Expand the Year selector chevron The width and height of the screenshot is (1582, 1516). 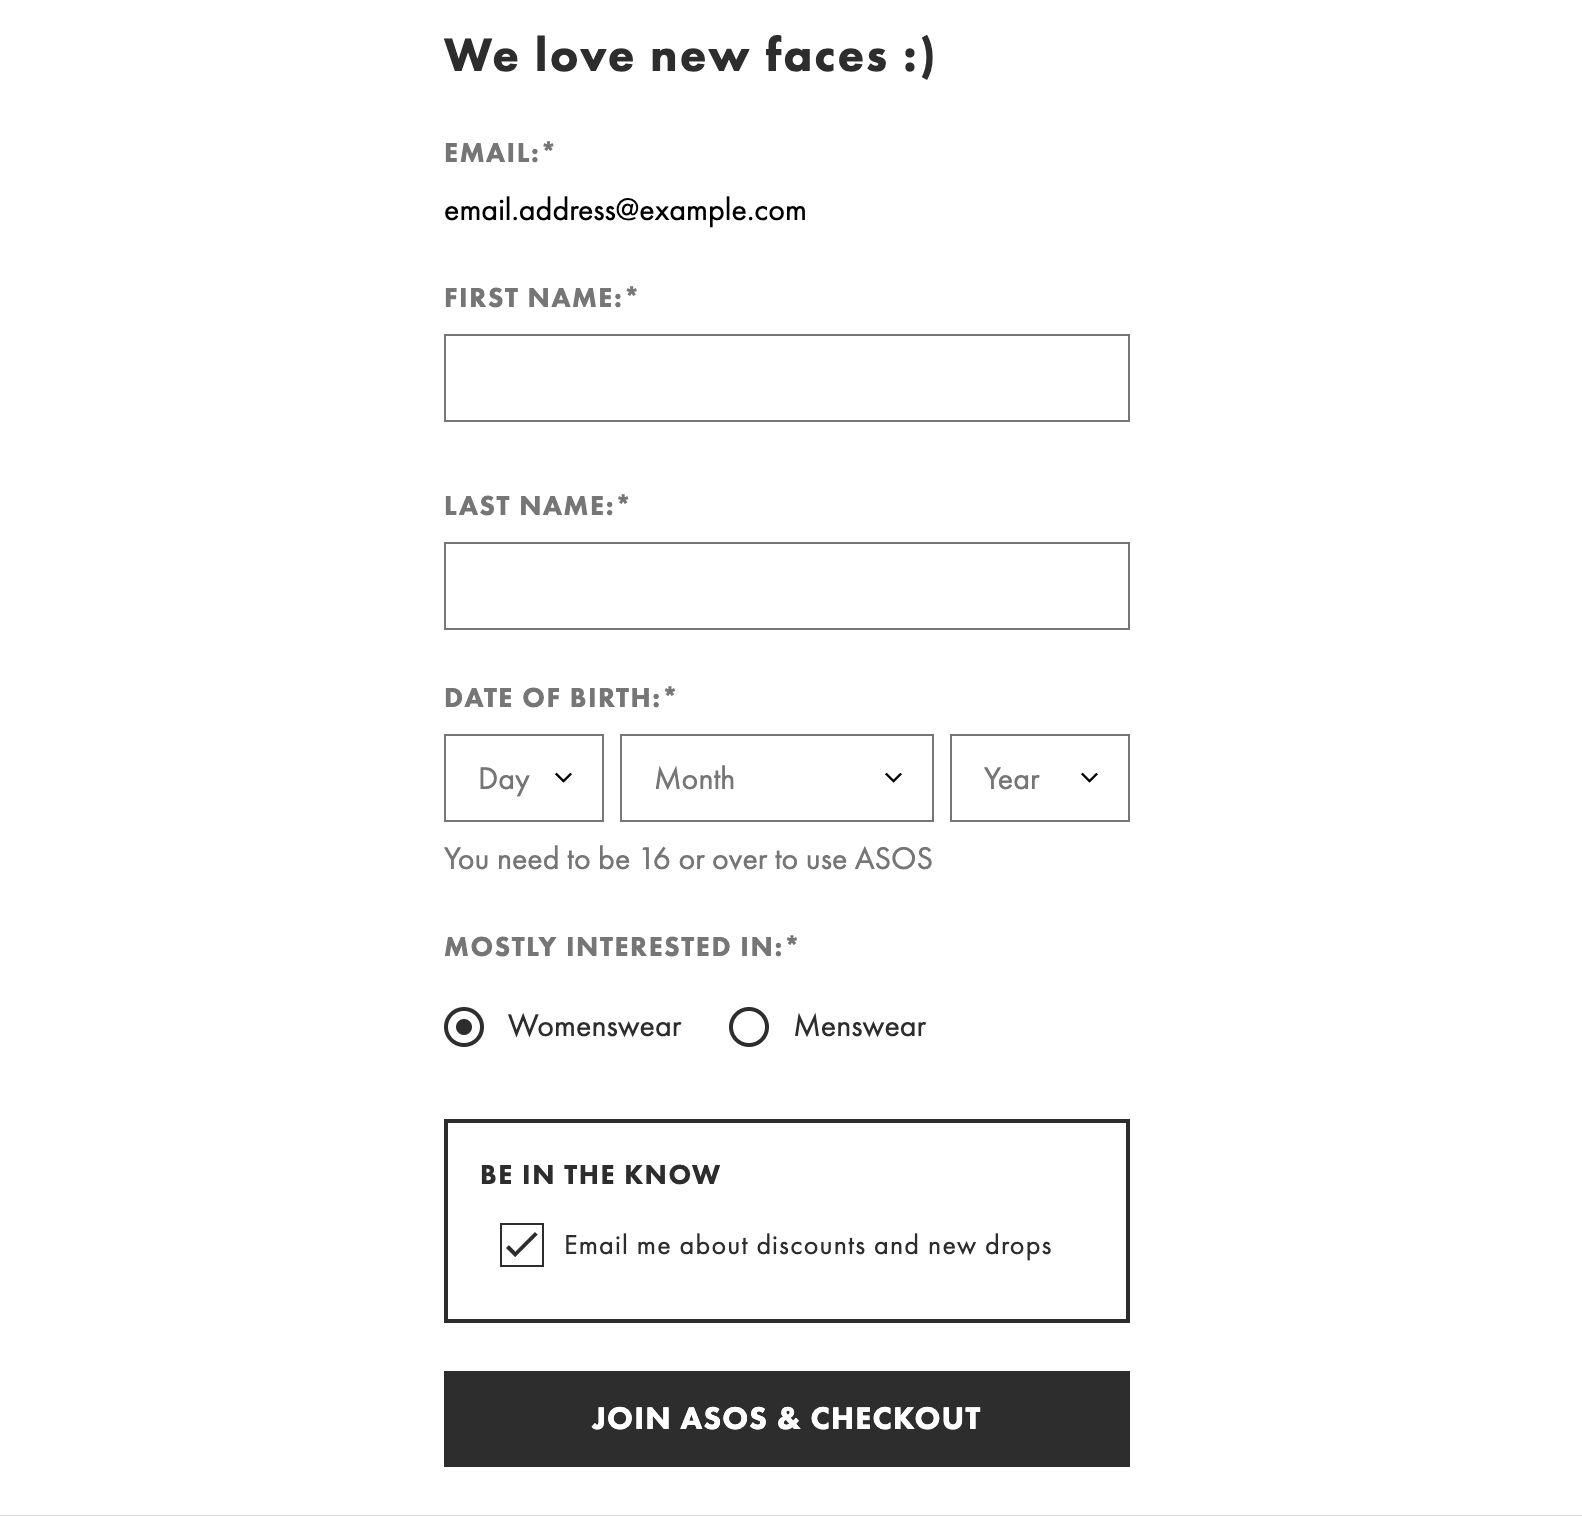(1090, 778)
